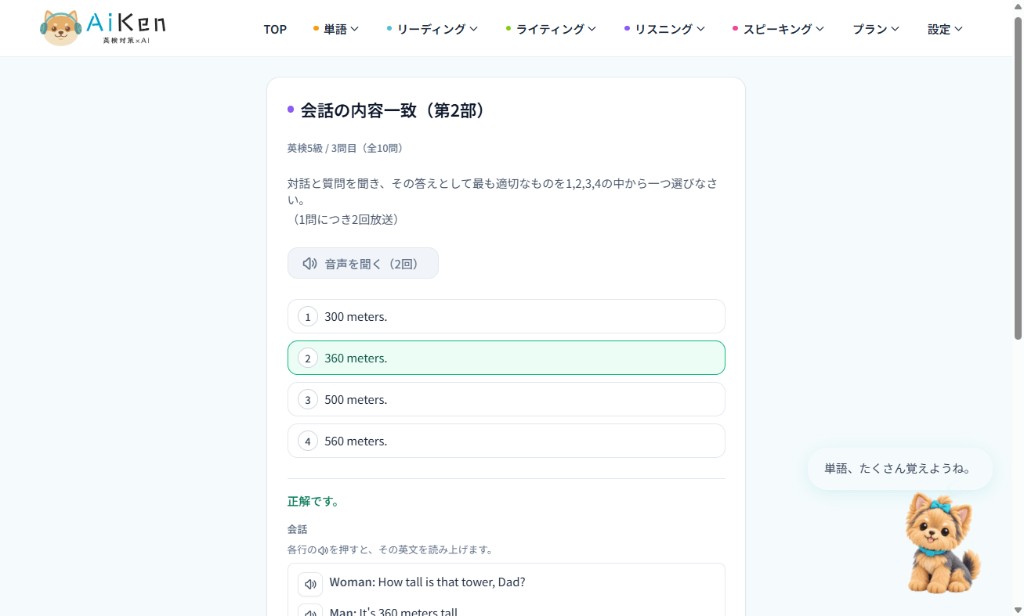Click the page vertical scrollbar thumb

[1017, 178]
